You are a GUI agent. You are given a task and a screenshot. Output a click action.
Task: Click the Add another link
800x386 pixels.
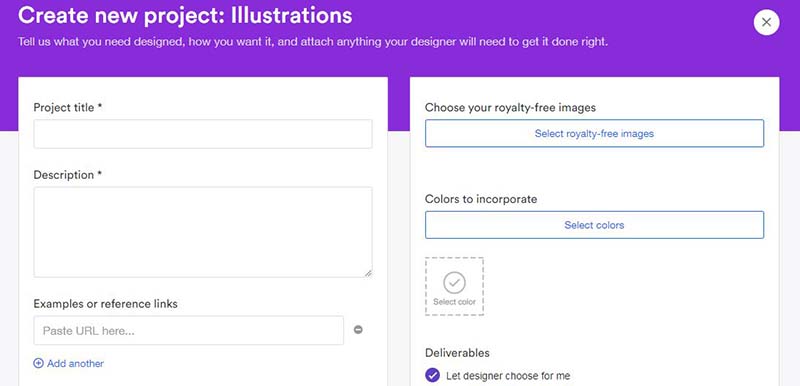pyautogui.click(x=68, y=364)
